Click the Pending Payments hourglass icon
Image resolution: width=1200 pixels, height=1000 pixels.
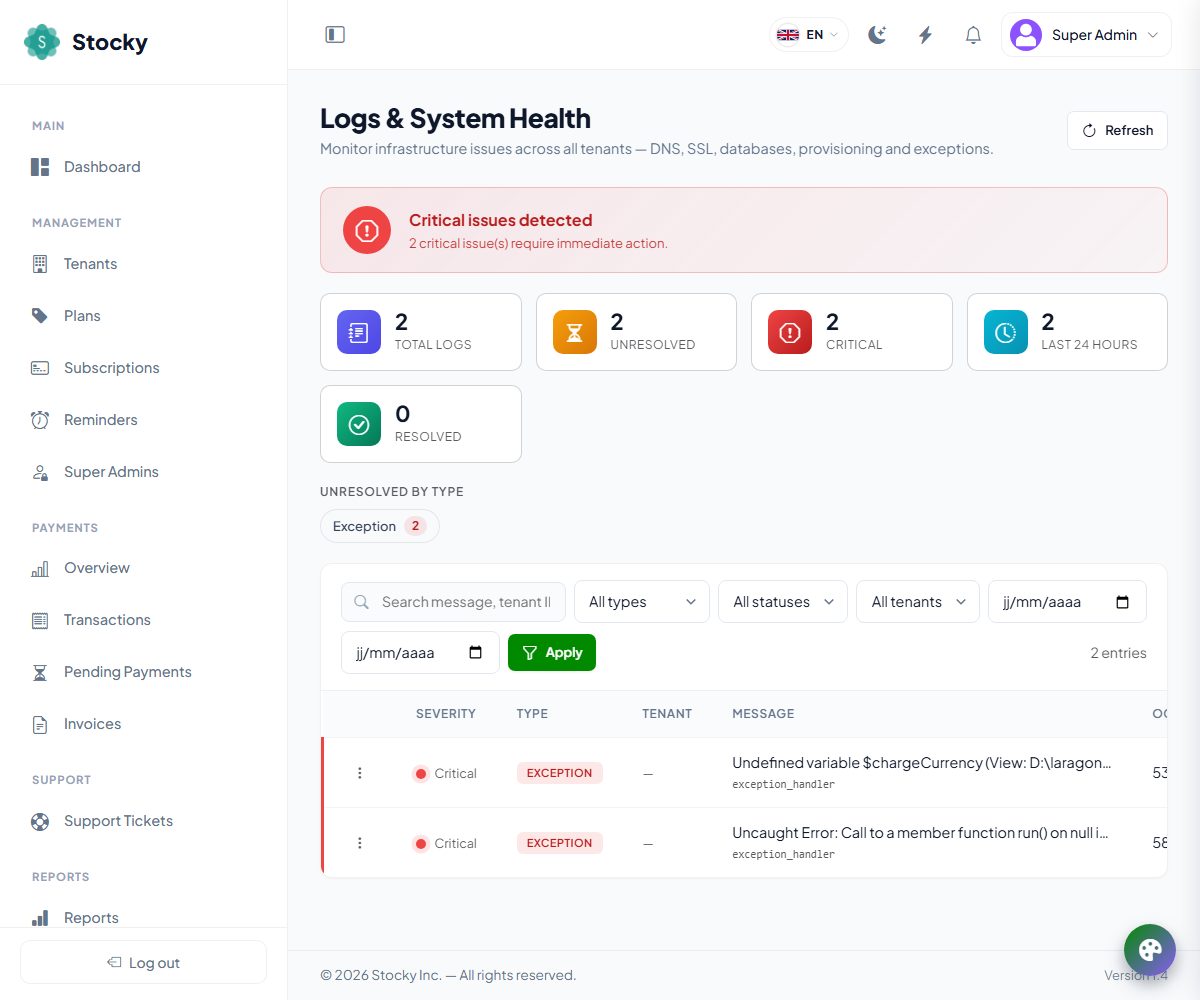click(x=40, y=672)
